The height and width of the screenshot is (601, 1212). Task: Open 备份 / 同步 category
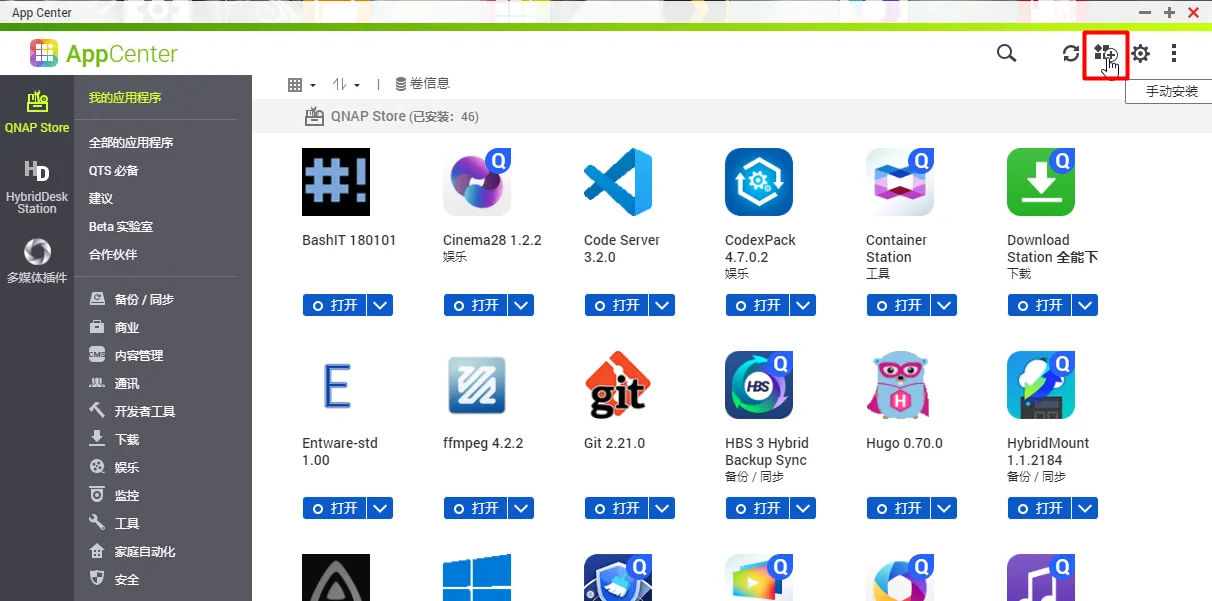(143, 299)
